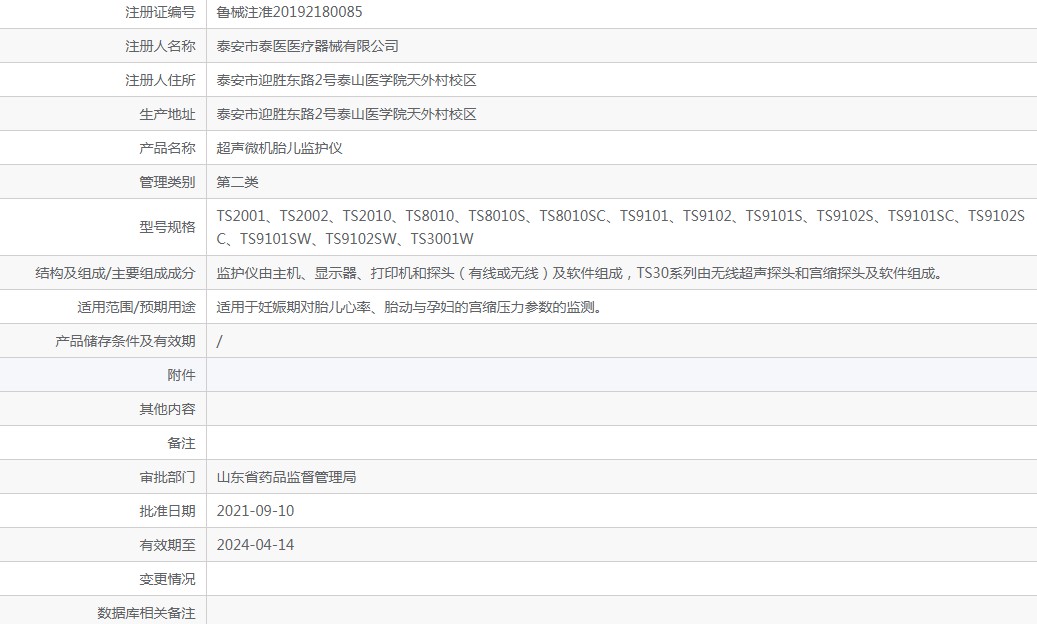Click the label 备注
1037x624 pixels.
pyautogui.click(x=181, y=444)
